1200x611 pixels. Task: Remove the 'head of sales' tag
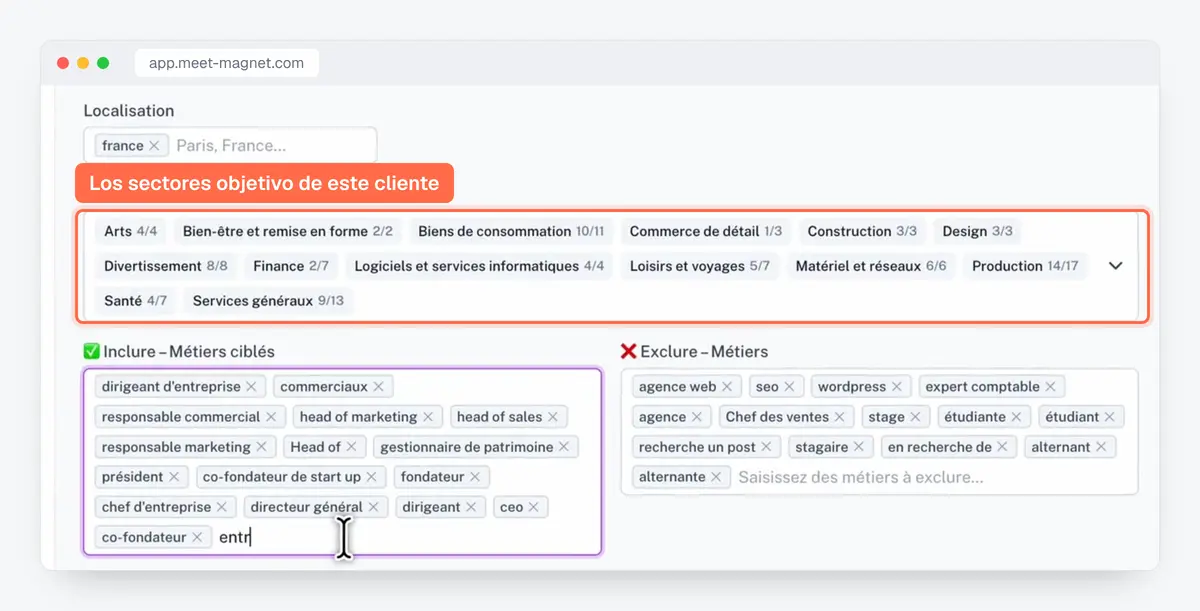click(x=552, y=417)
